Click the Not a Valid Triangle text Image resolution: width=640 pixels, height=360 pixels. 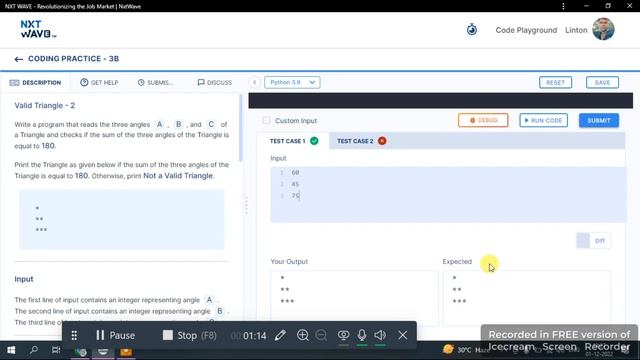tap(178, 176)
